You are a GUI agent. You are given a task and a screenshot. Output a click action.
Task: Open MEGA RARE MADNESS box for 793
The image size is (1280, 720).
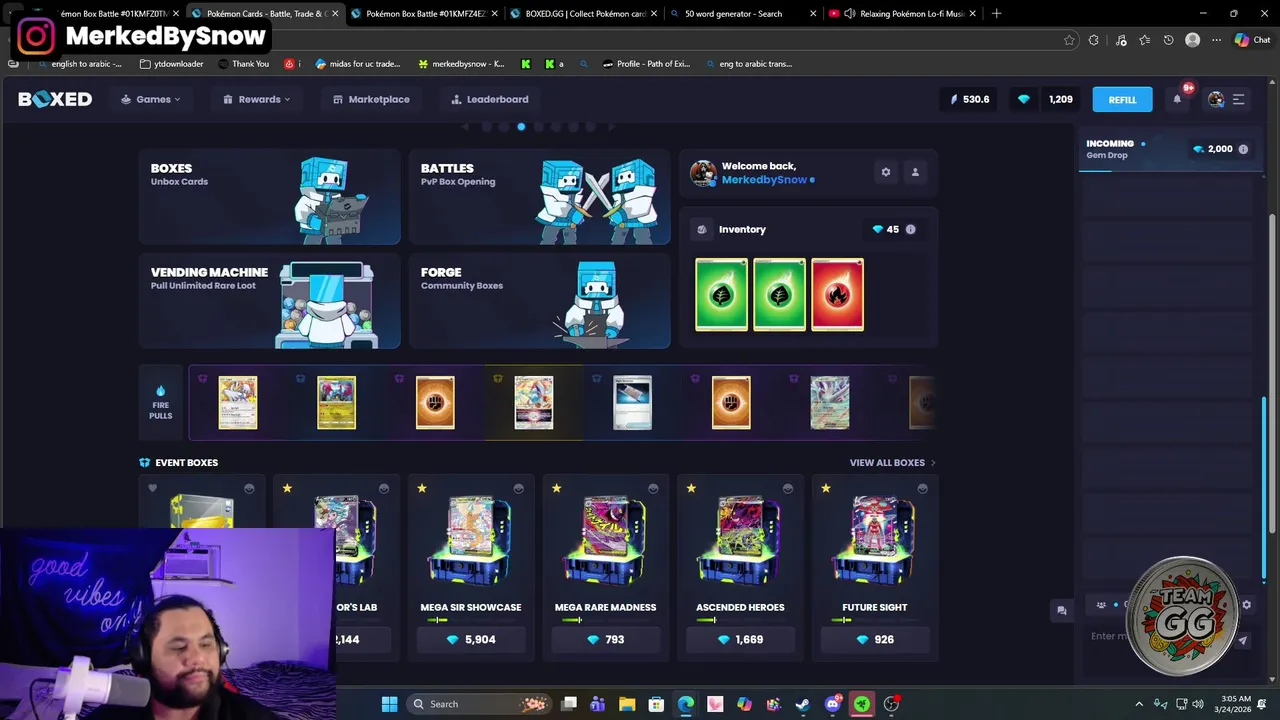point(605,639)
